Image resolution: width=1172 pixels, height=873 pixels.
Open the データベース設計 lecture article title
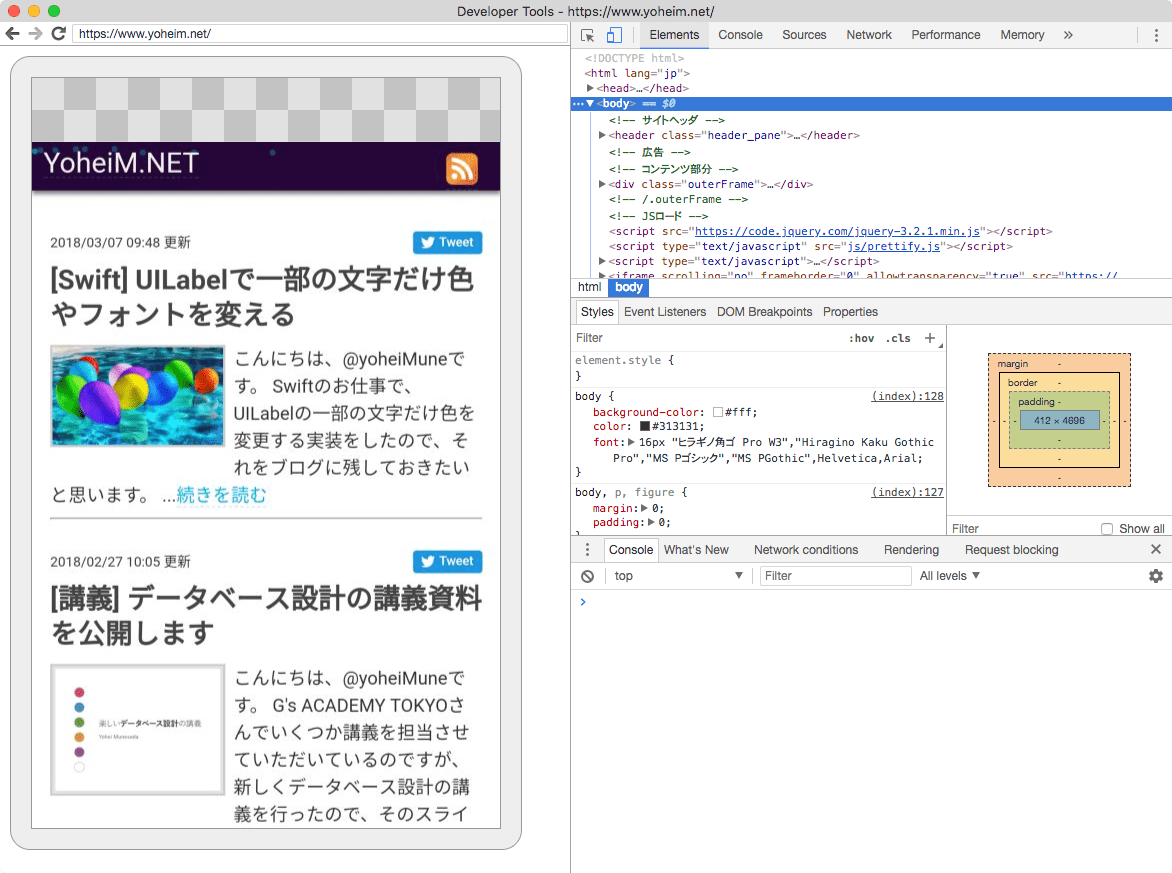tap(266, 615)
